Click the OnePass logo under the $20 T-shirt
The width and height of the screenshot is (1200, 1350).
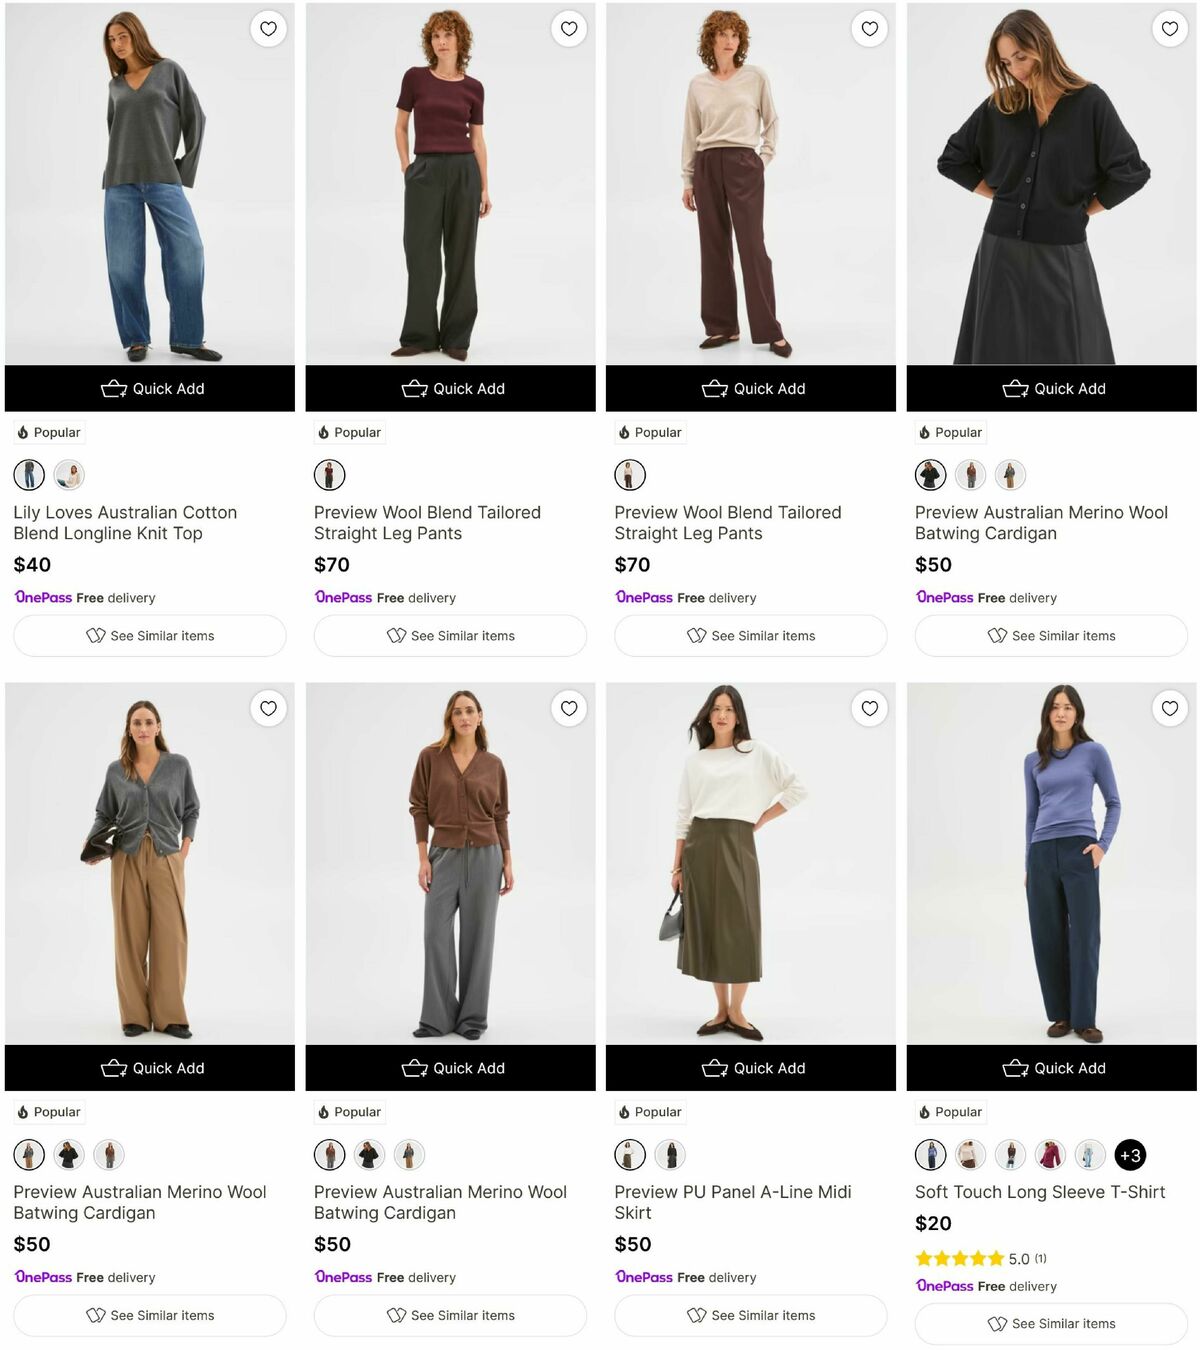pos(944,1287)
